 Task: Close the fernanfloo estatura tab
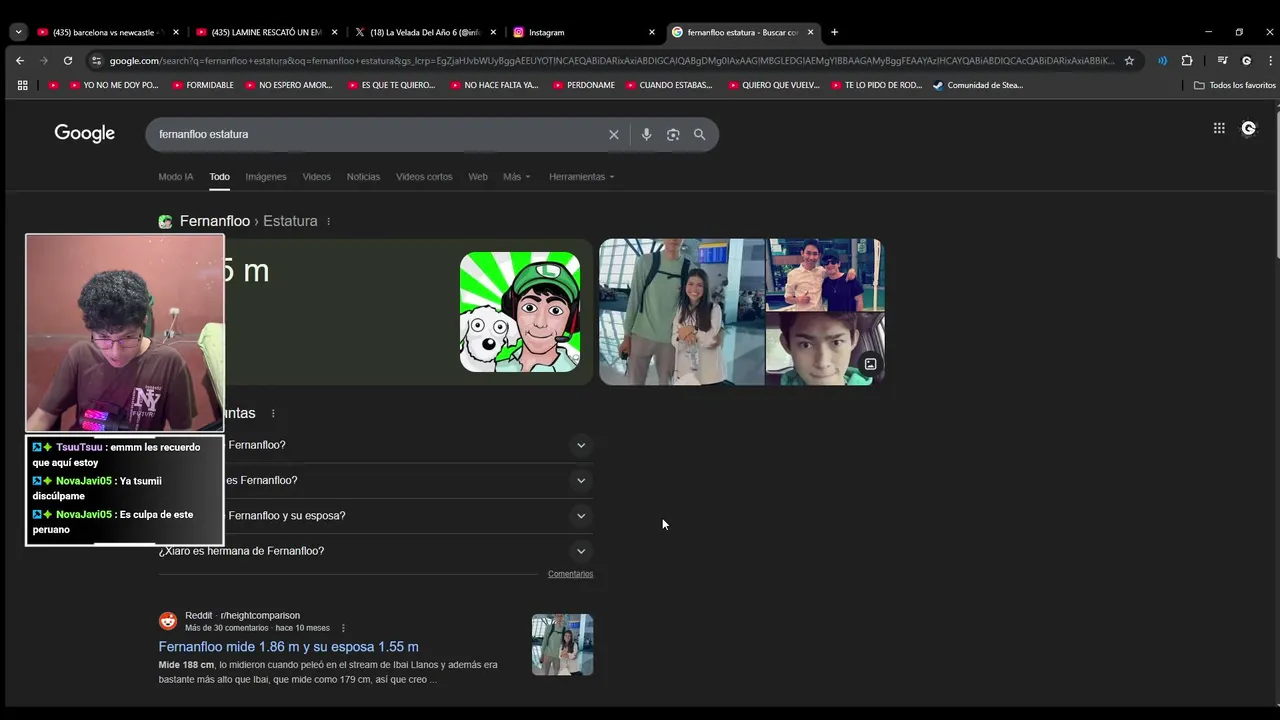pos(810,32)
